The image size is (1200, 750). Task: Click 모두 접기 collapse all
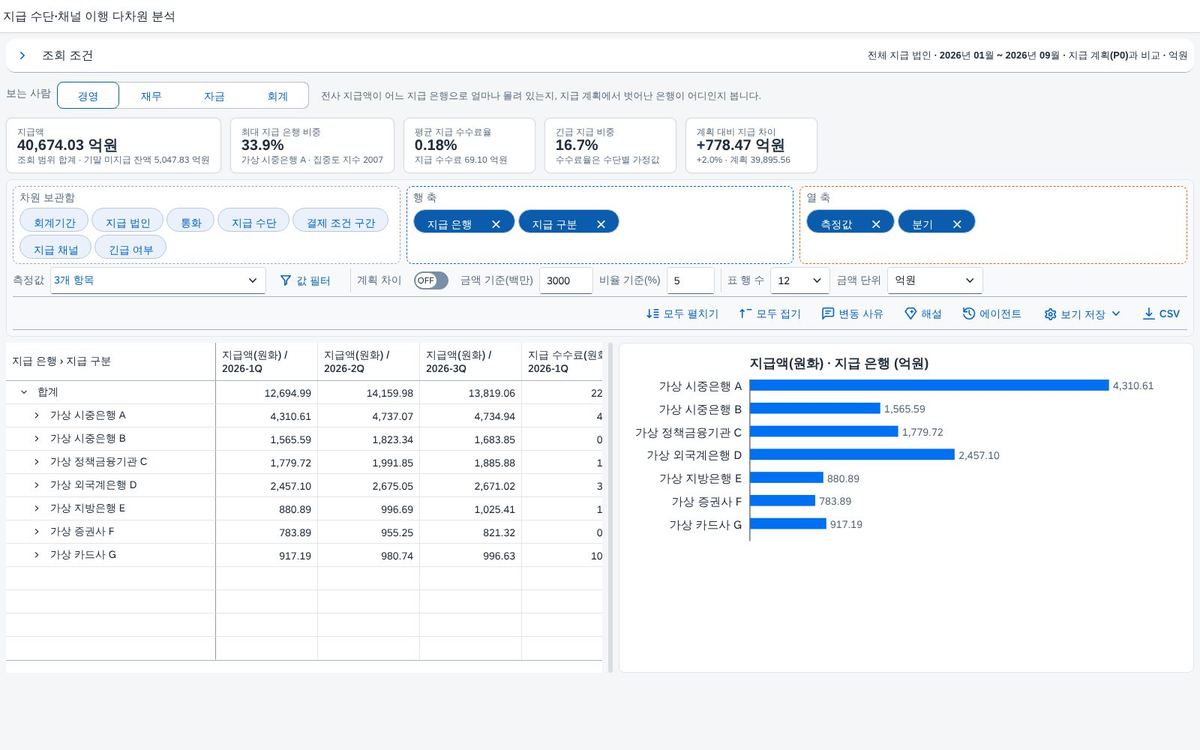coord(769,314)
